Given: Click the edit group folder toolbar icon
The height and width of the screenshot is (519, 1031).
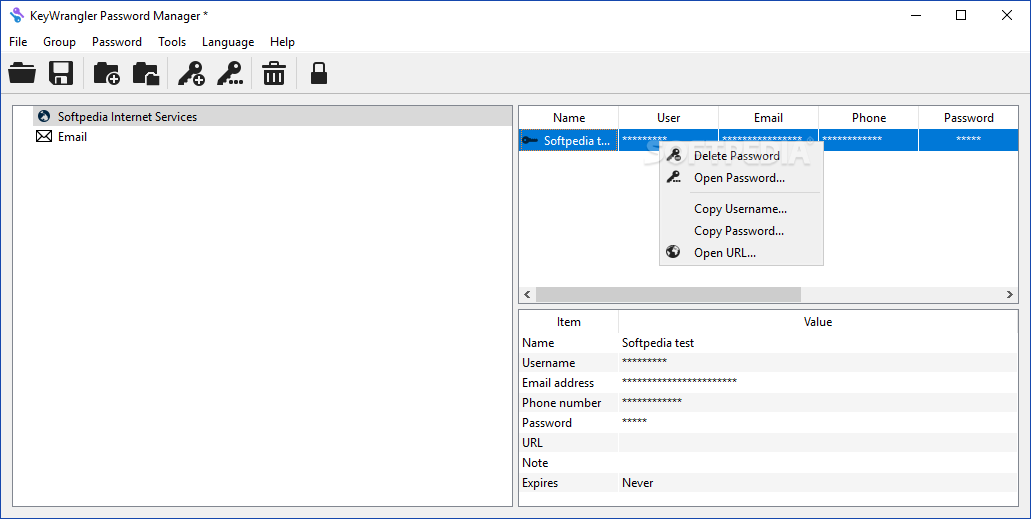Looking at the screenshot, I should point(146,73).
